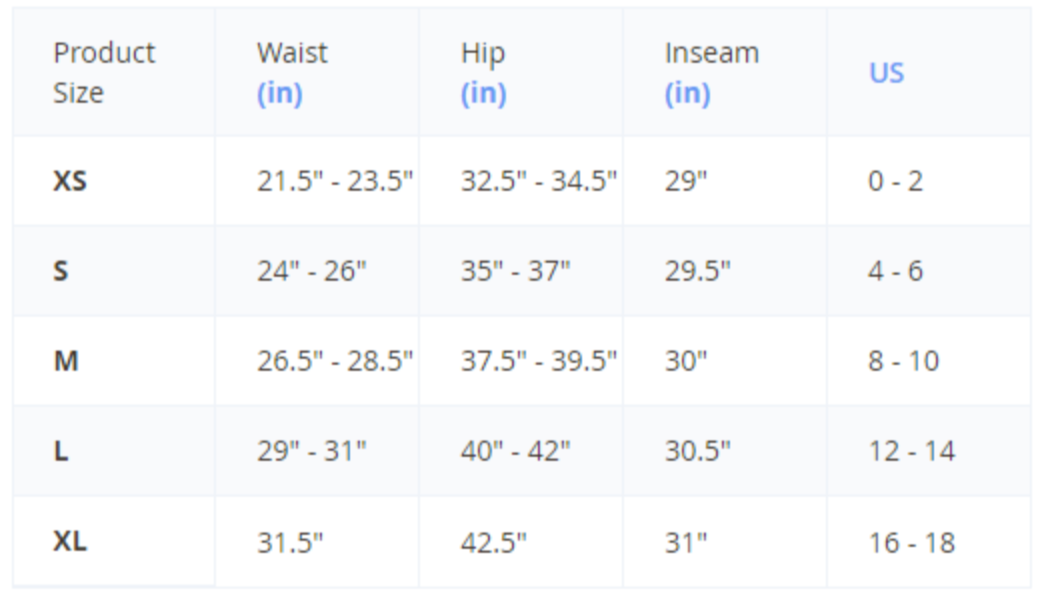The height and width of the screenshot is (600, 1043).
Task: Click M hip value 37.5" - 39.5"
Action: [x=539, y=361]
